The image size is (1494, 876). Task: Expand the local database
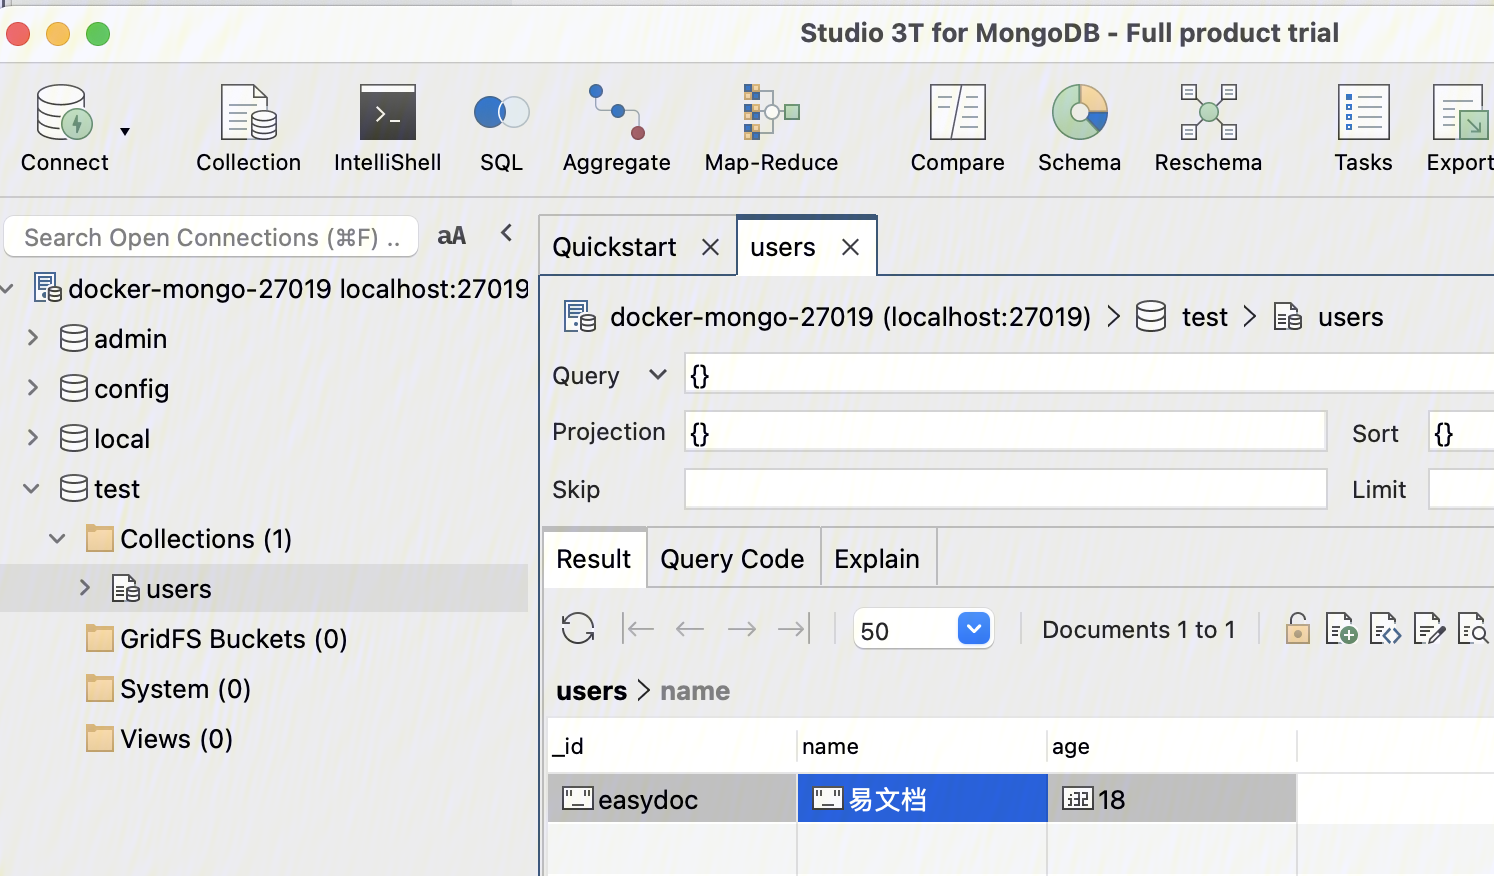tap(33, 437)
